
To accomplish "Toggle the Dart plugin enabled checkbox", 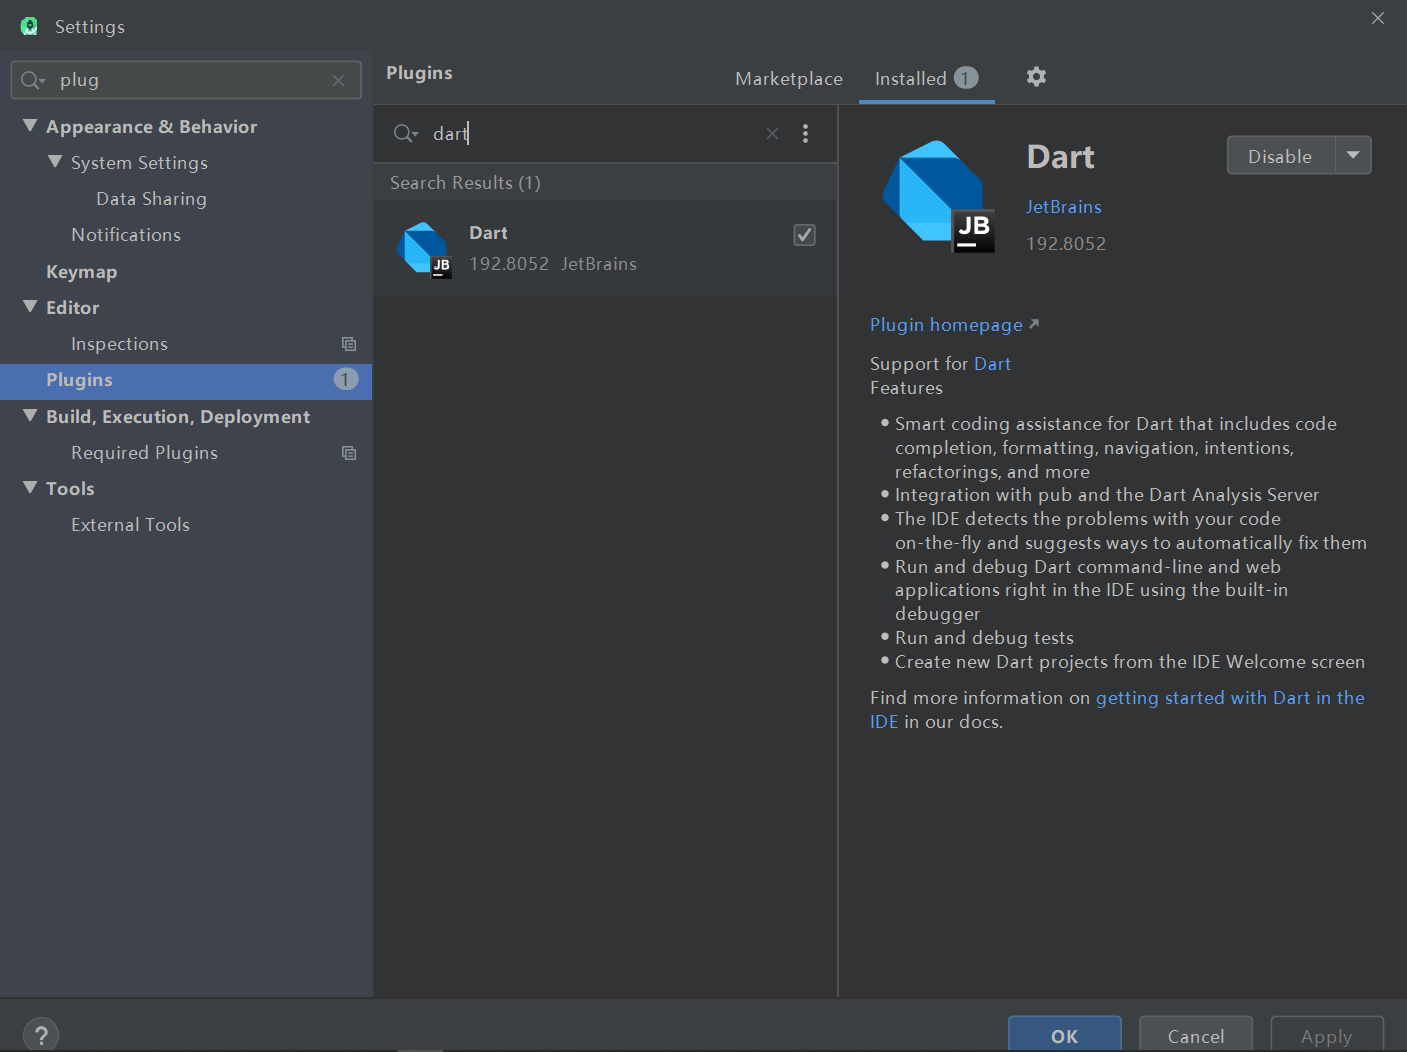I will [804, 235].
